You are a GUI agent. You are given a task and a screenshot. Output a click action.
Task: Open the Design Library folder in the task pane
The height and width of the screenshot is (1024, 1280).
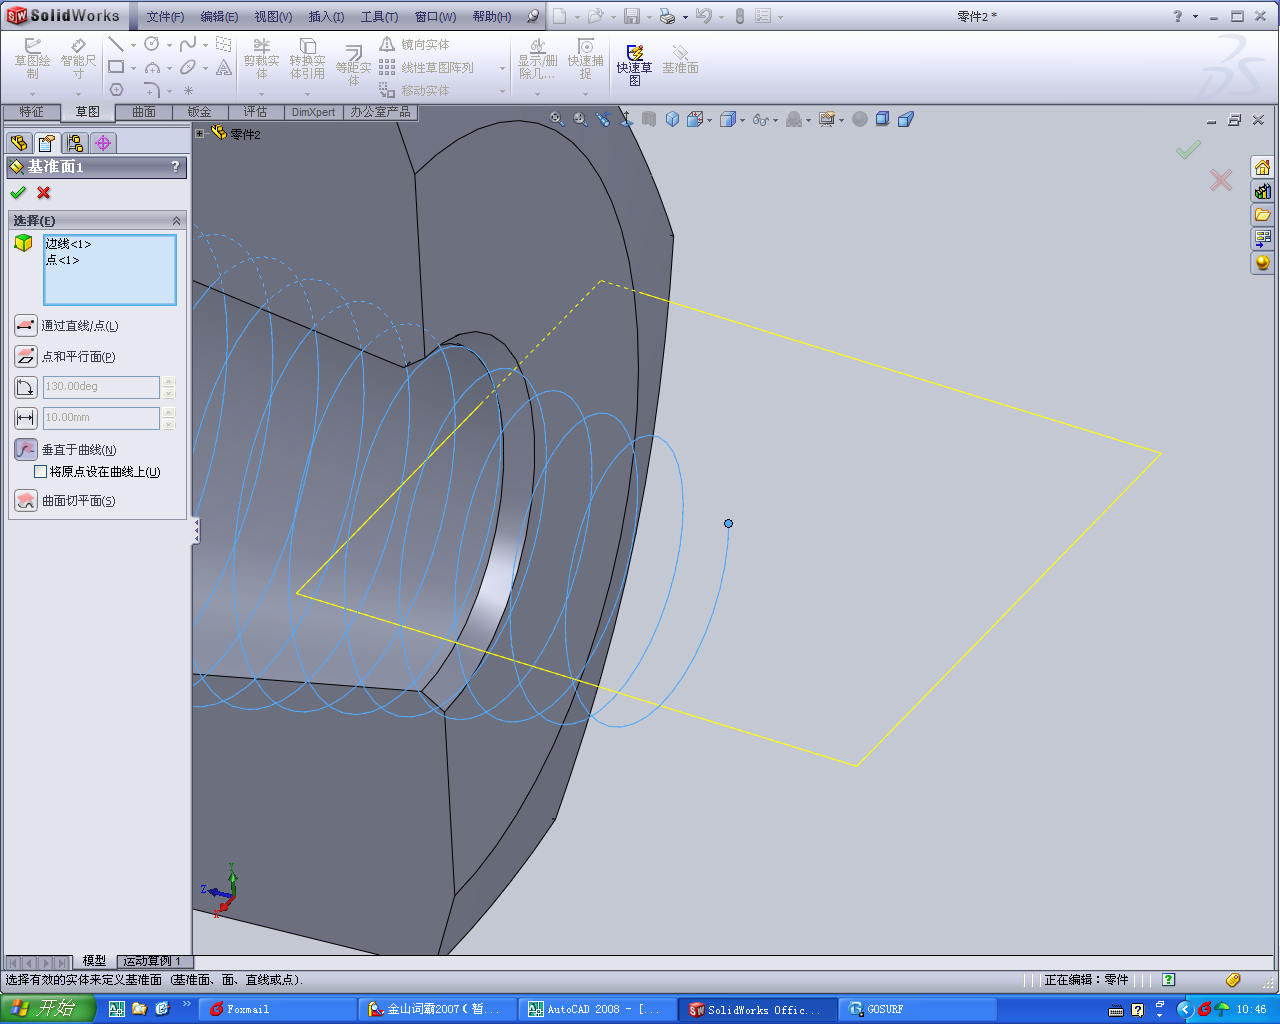coord(1262,215)
